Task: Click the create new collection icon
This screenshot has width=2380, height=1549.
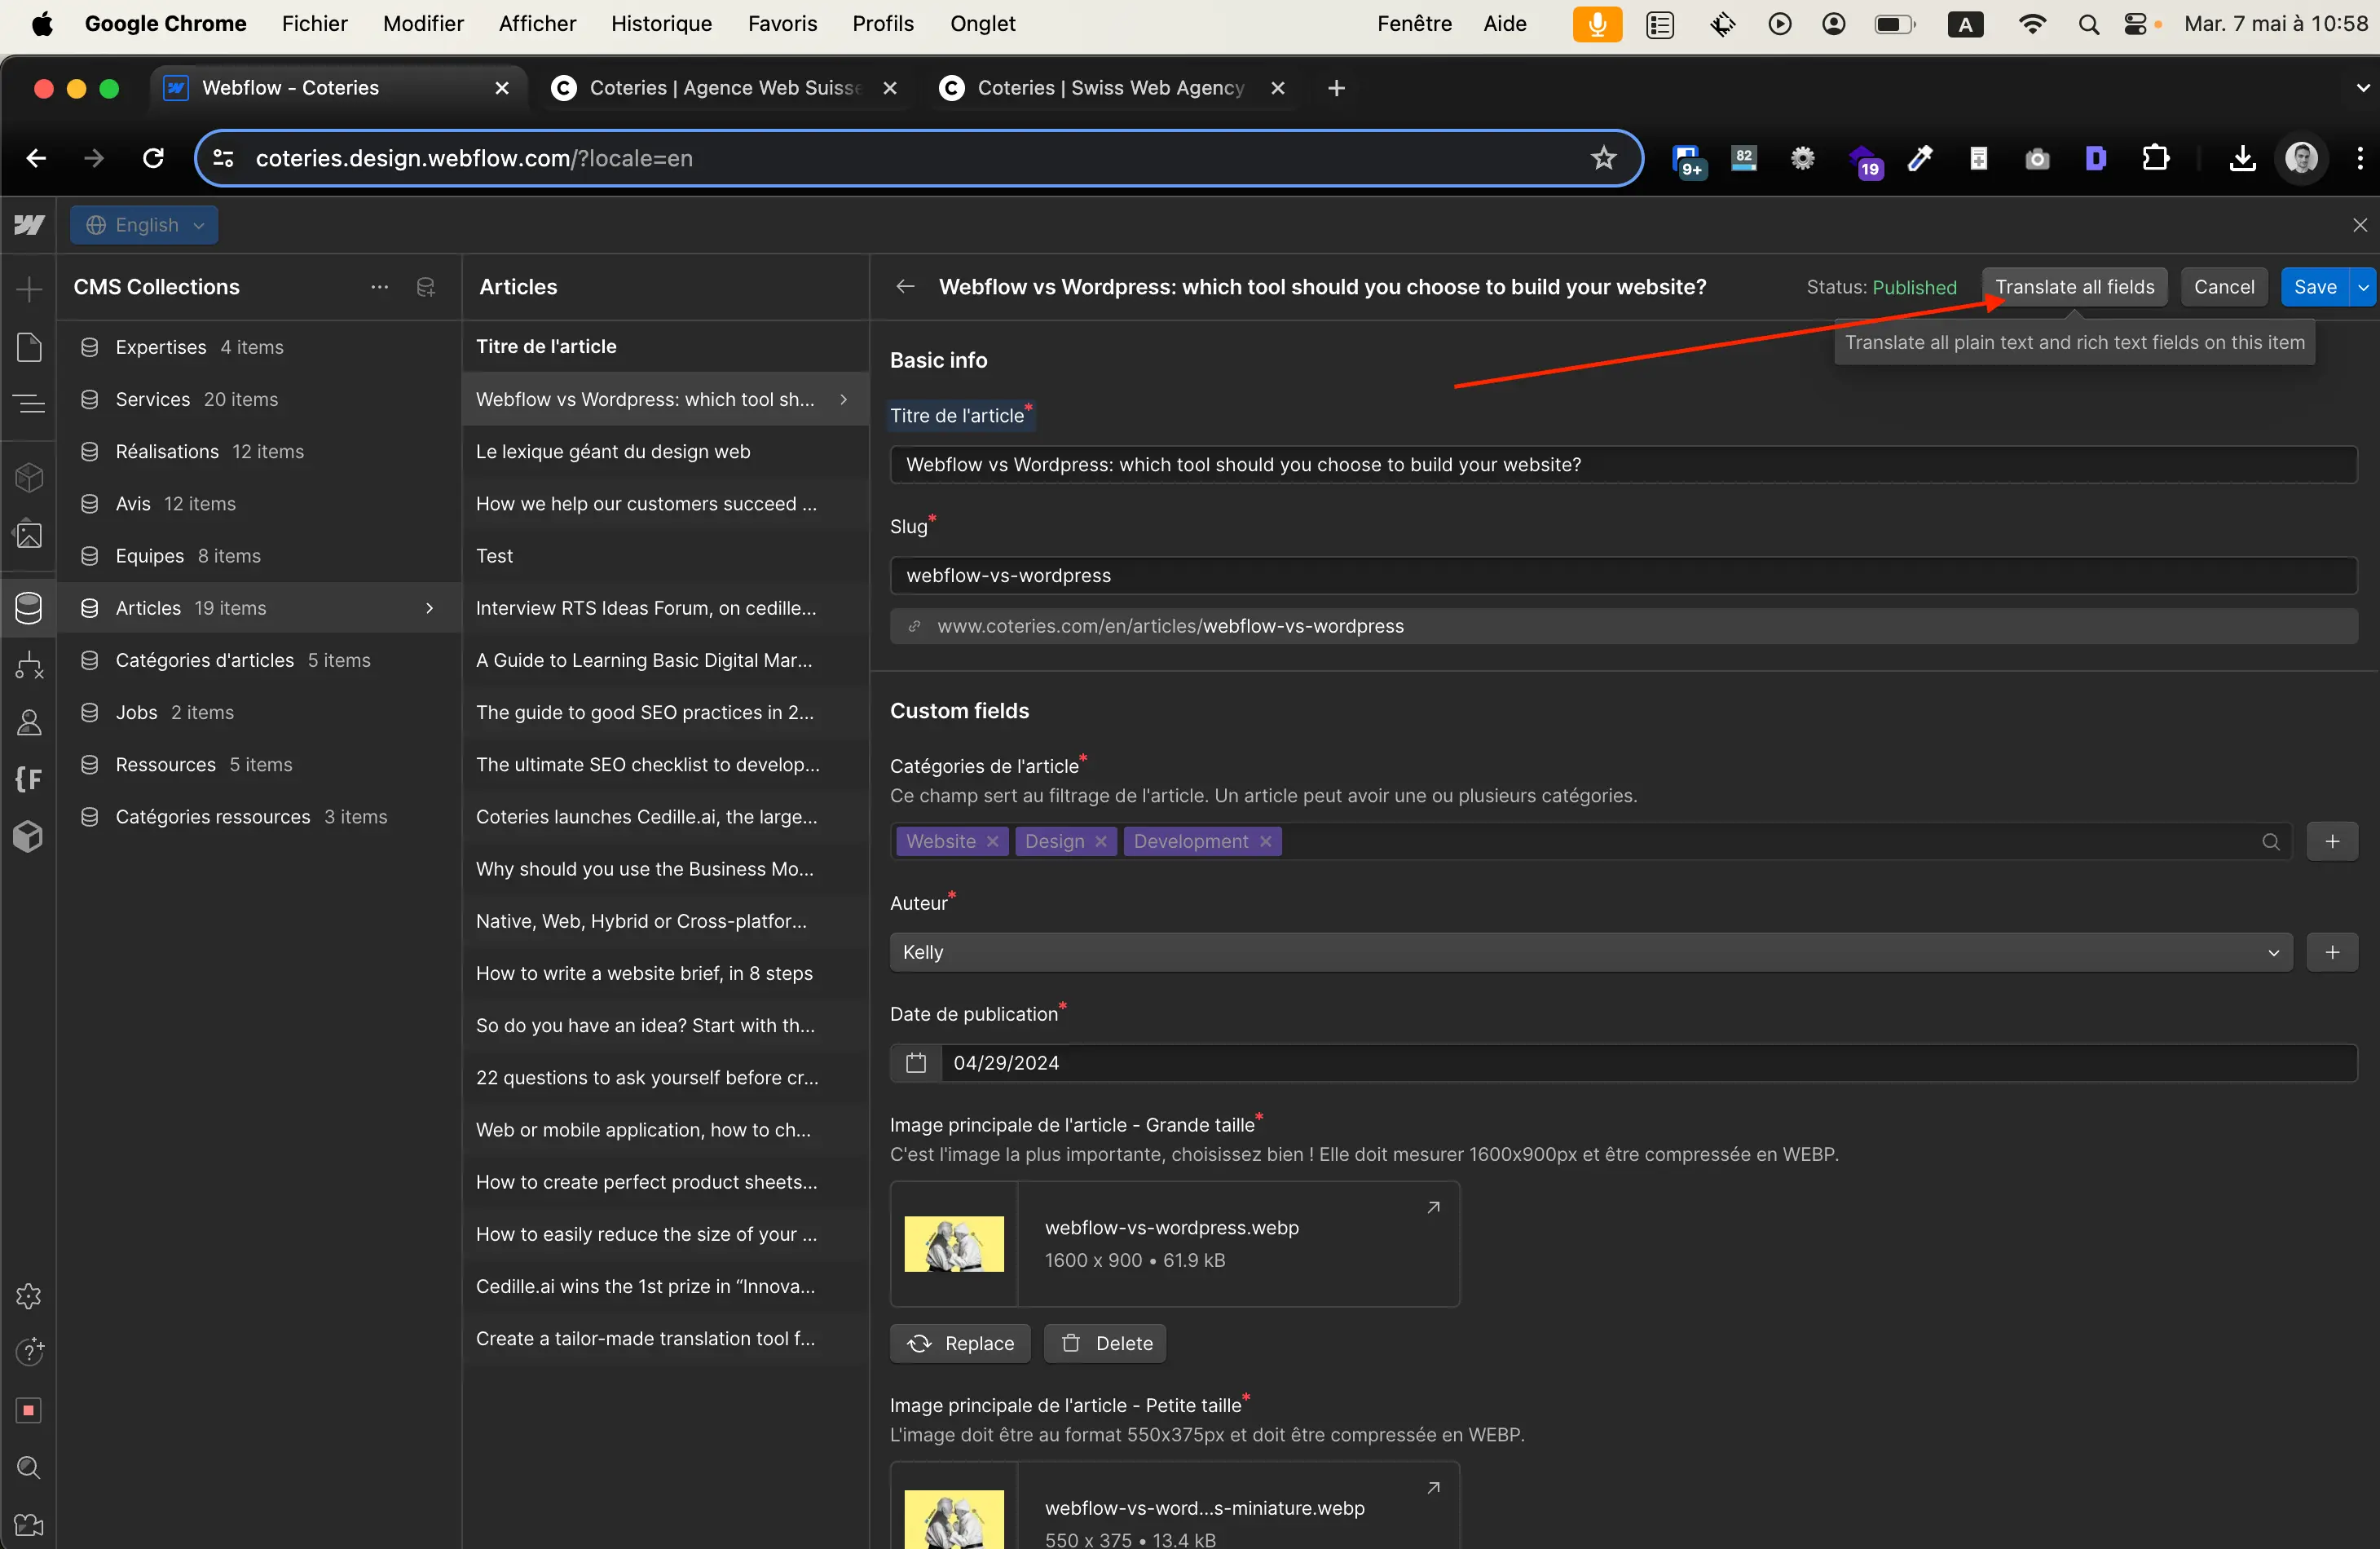Action: point(426,287)
